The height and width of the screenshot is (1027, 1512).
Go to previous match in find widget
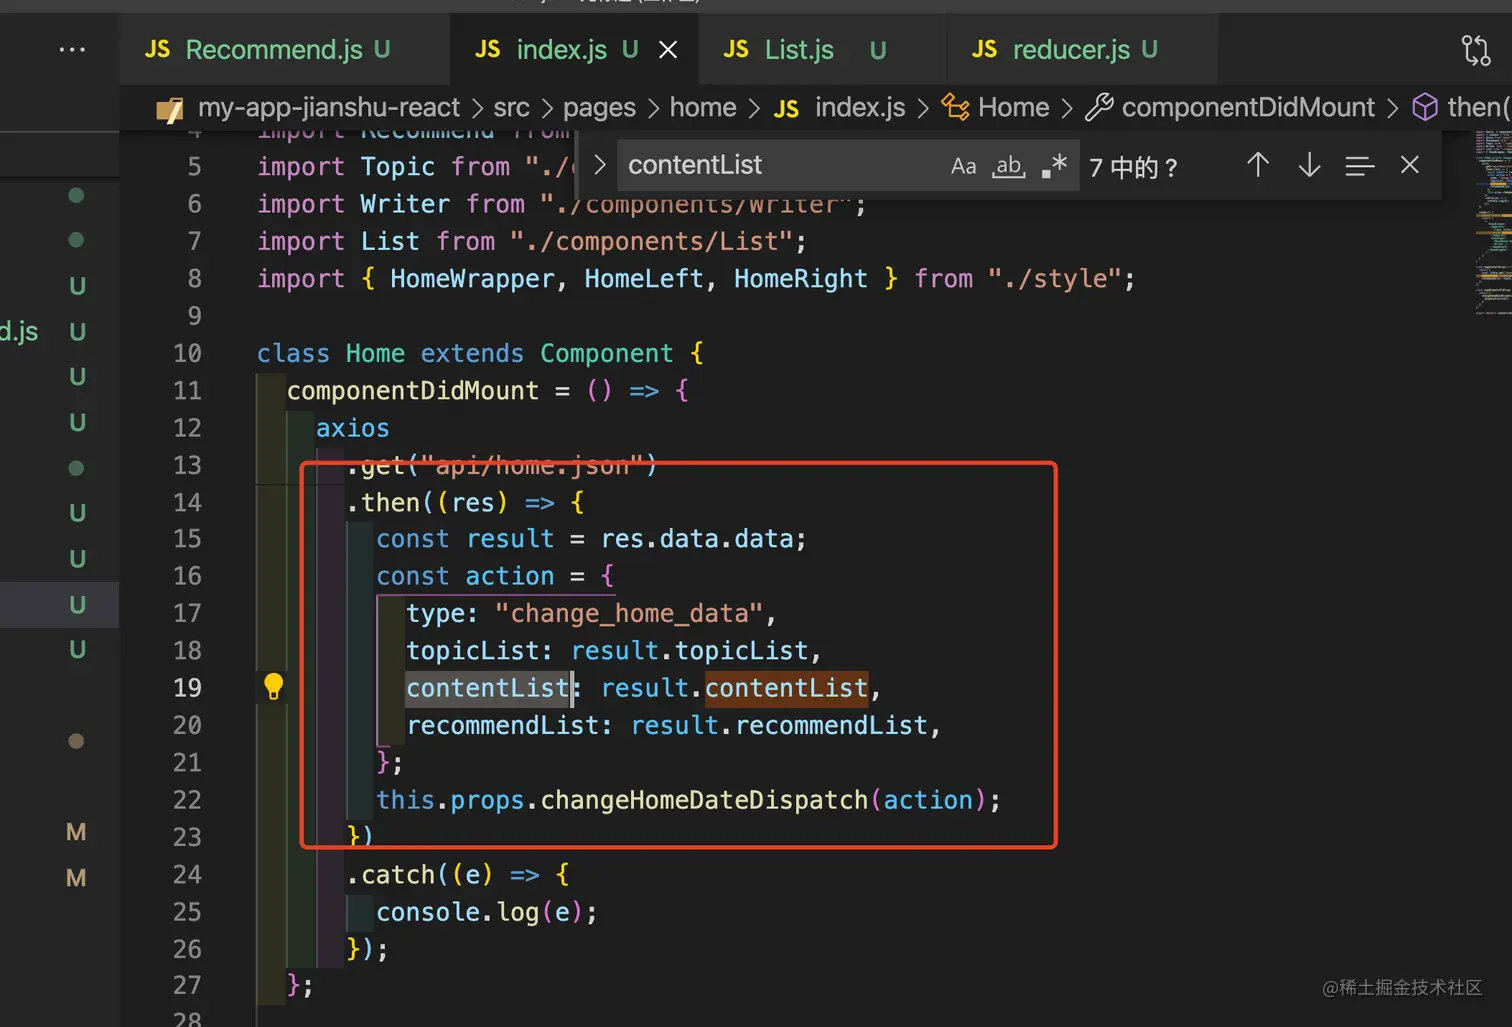(1258, 165)
